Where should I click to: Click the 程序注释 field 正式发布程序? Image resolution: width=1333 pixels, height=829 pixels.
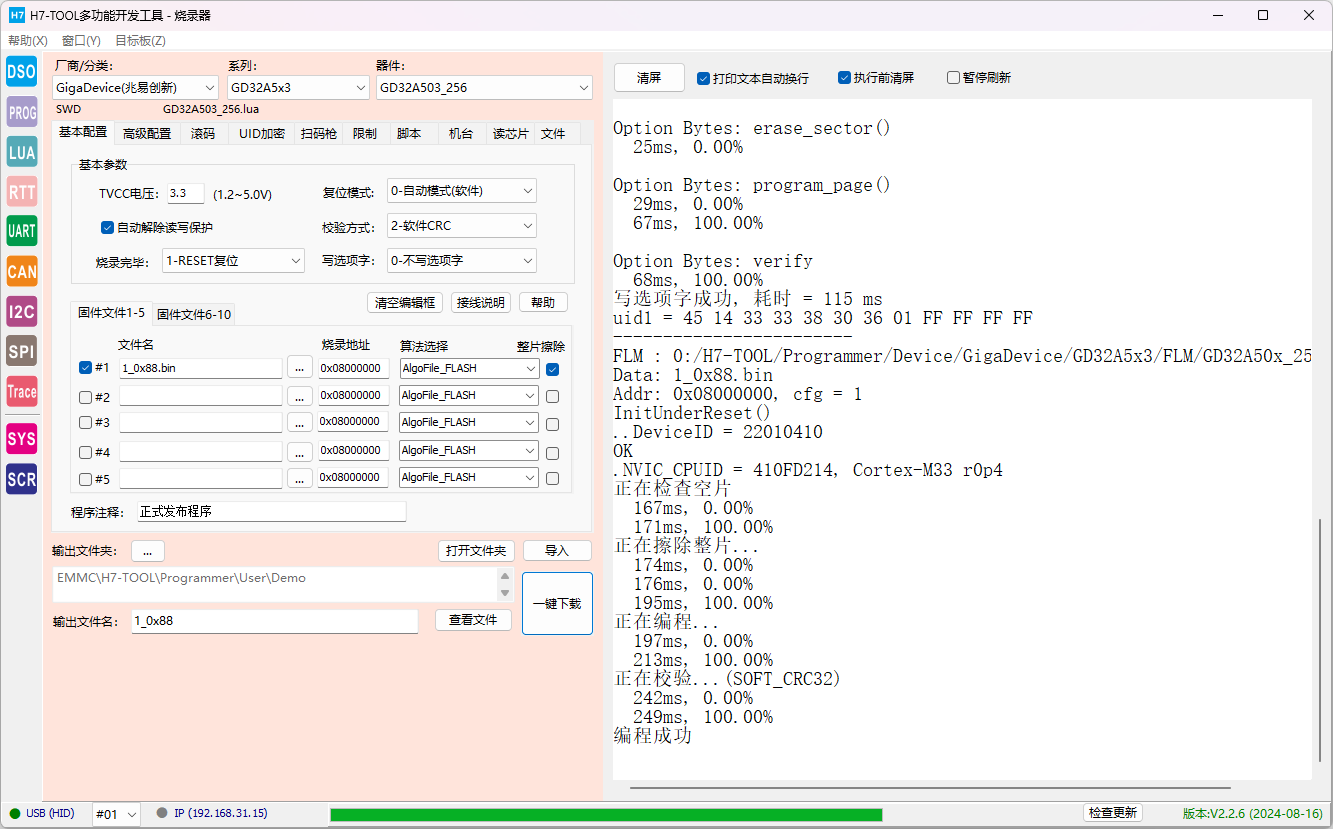click(x=272, y=511)
